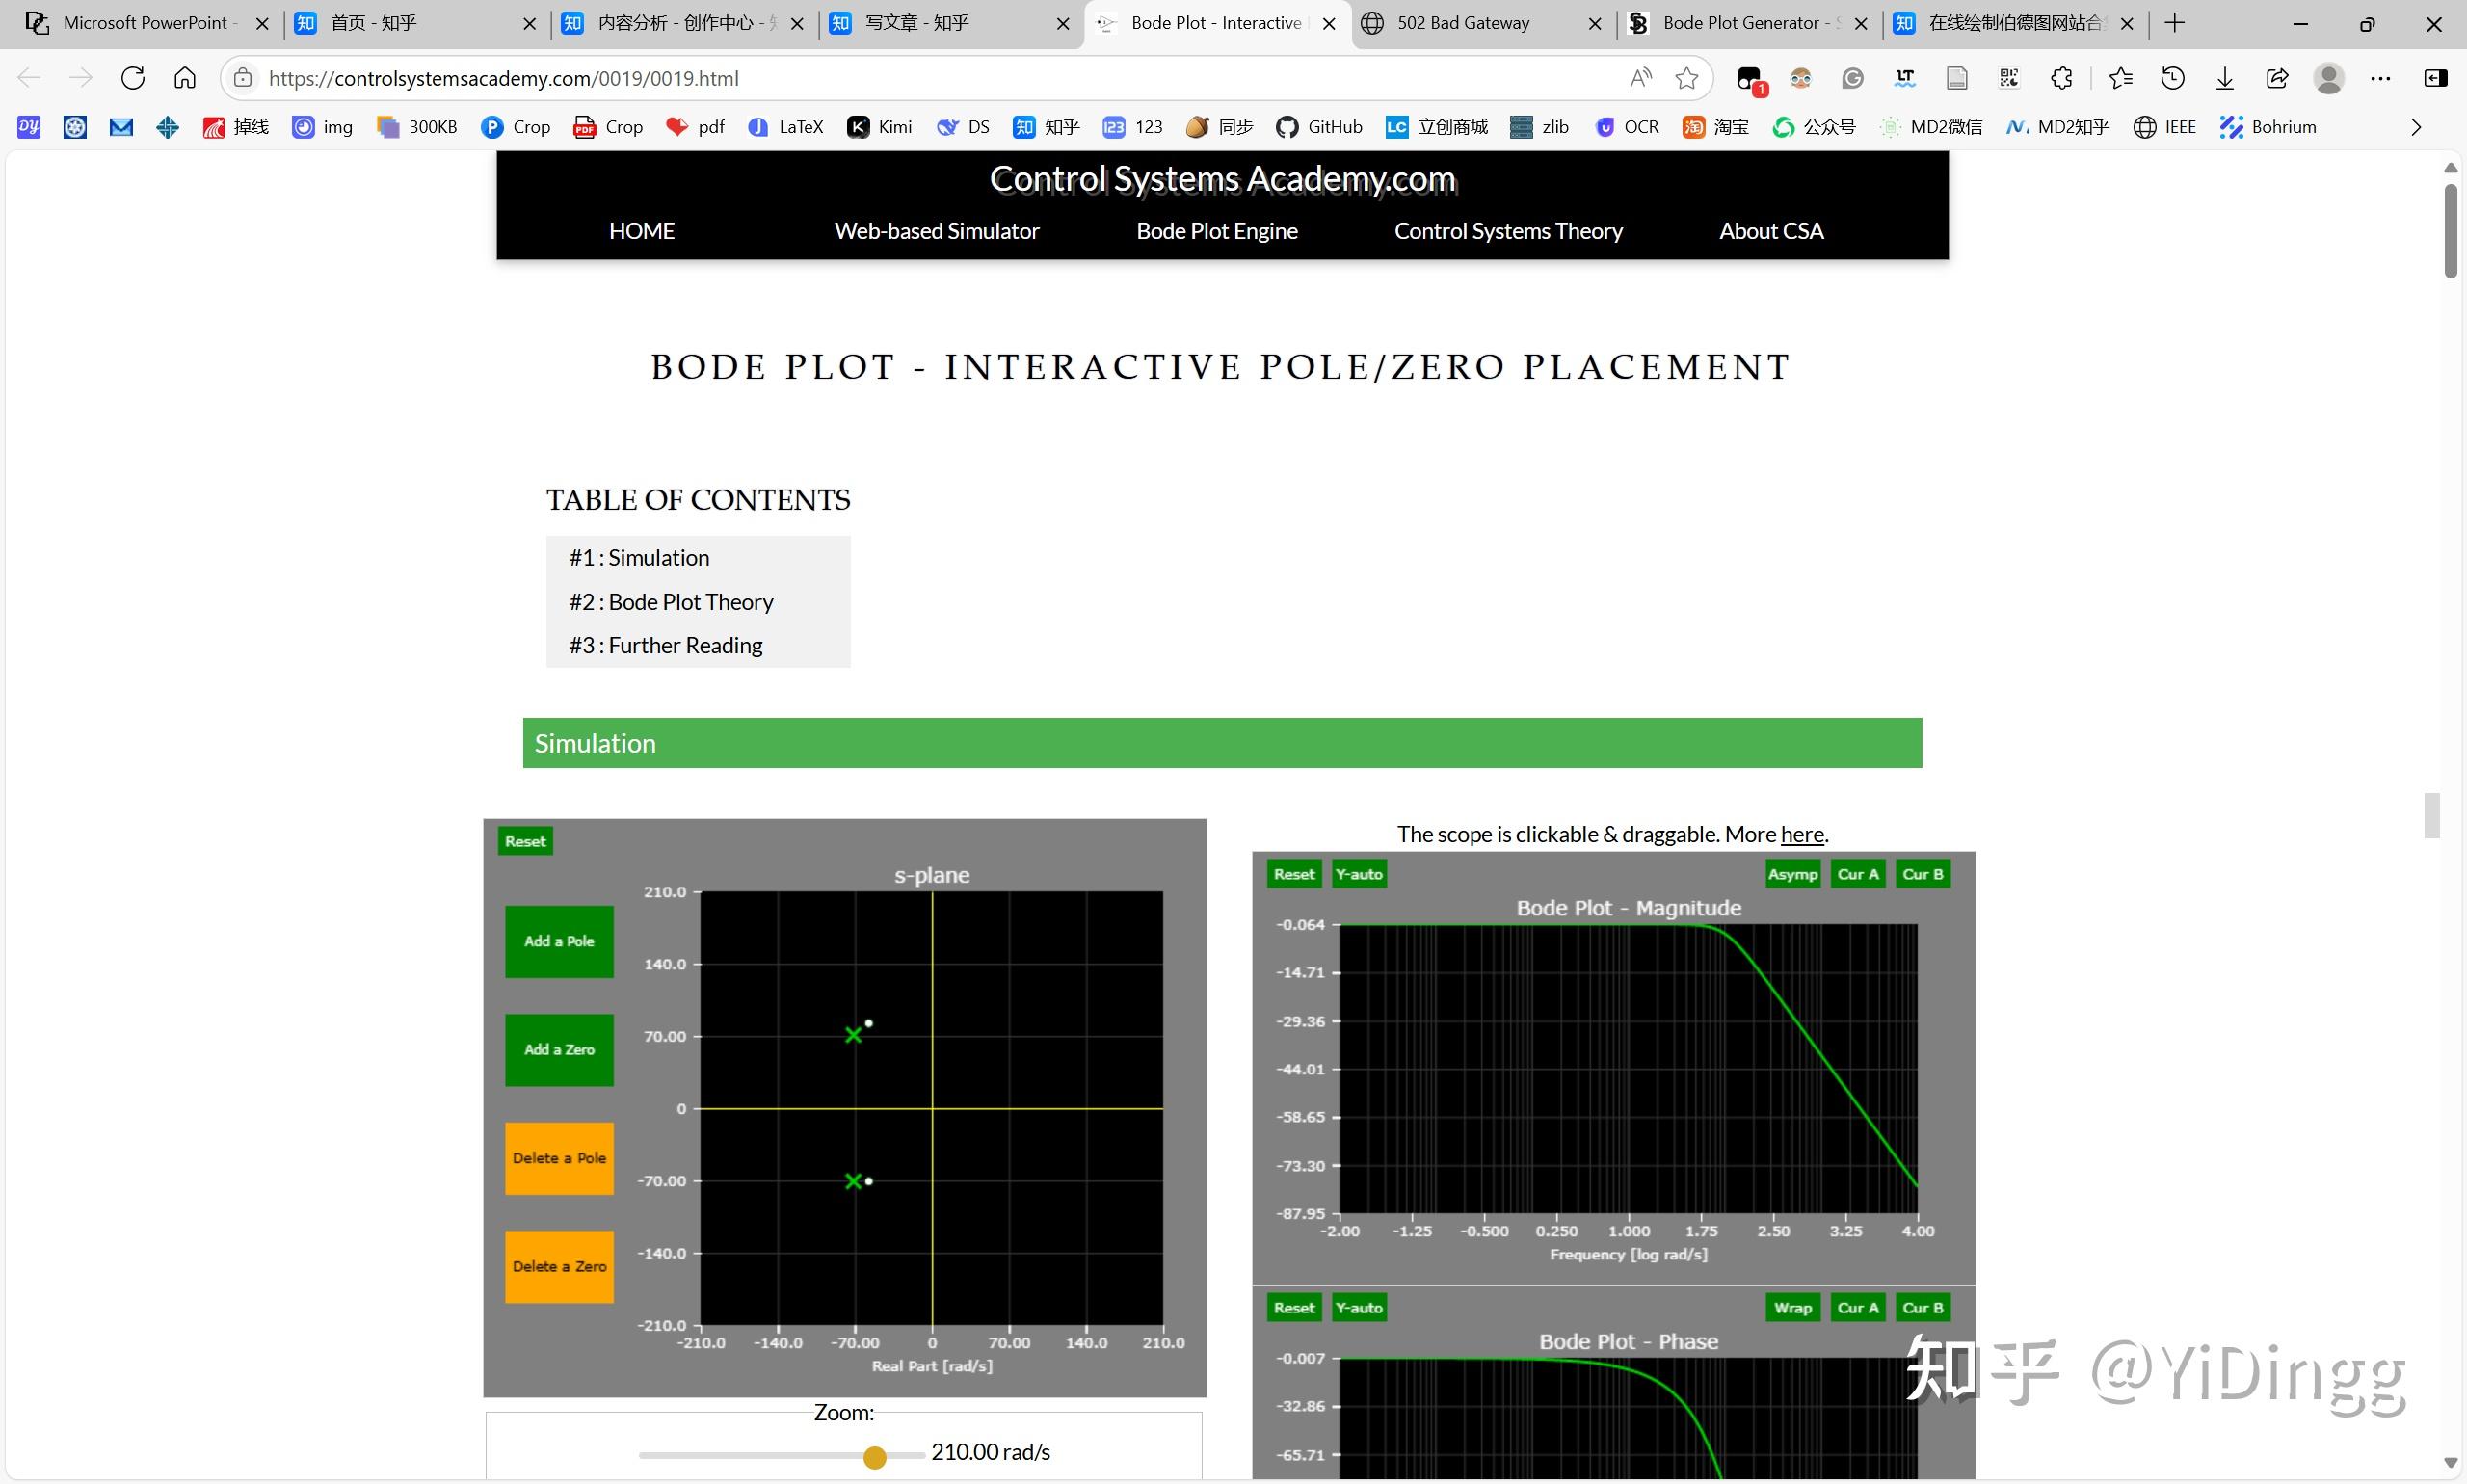Enable Y-auto on the magnitude plot
The width and height of the screenshot is (2467, 1484).
pyautogui.click(x=1358, y=873)
